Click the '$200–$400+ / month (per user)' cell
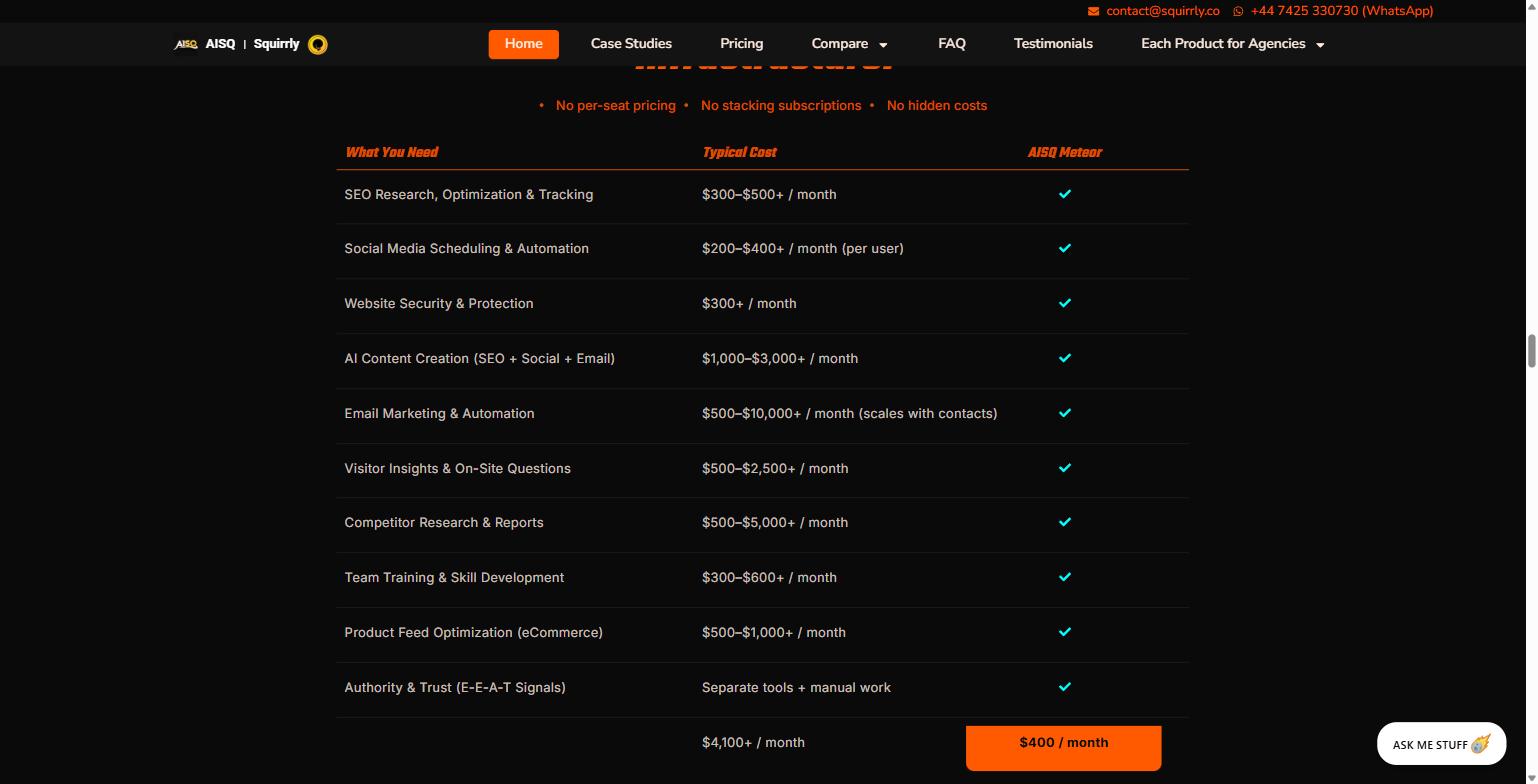 pos(803,248)
